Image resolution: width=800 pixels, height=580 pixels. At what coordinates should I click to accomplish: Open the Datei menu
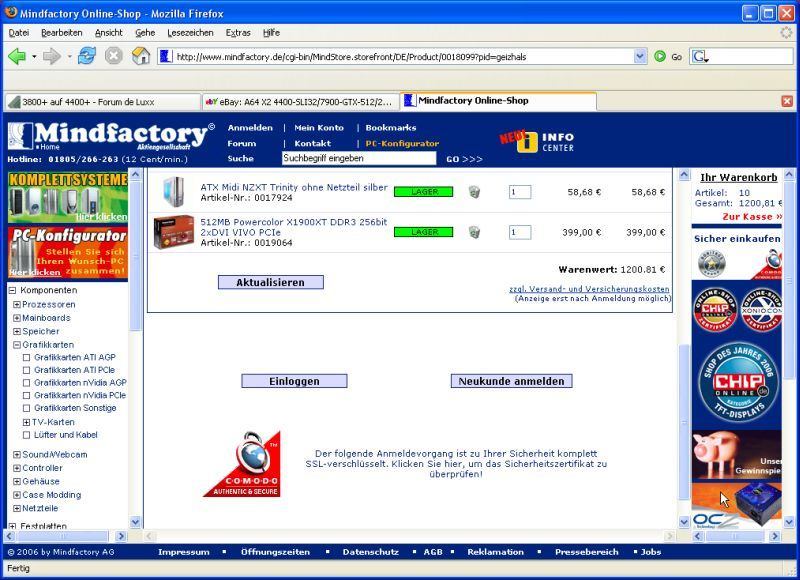pos(18,33)
